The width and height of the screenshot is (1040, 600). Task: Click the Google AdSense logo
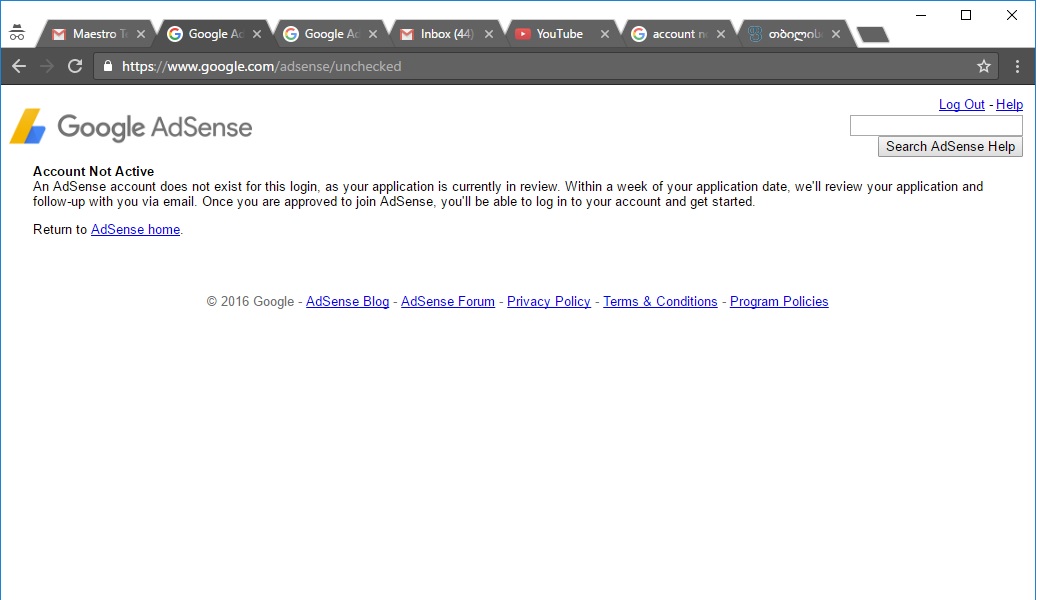click(x=131, y=127)
